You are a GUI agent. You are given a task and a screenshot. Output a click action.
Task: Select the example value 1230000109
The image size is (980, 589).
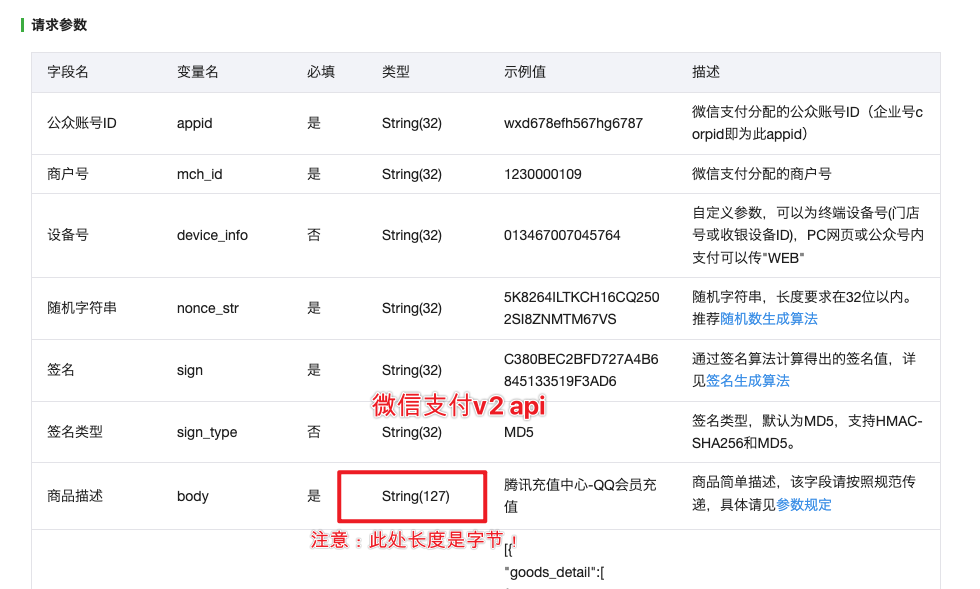point(542,174)
